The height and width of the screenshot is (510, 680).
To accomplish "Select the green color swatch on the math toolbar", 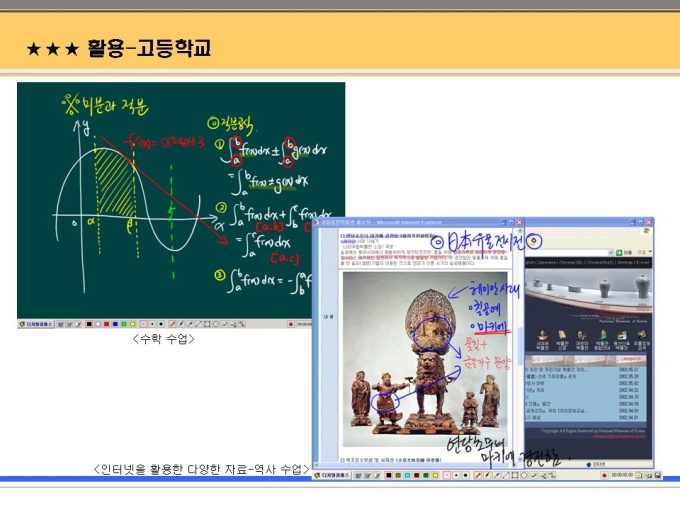I will 124,324.
